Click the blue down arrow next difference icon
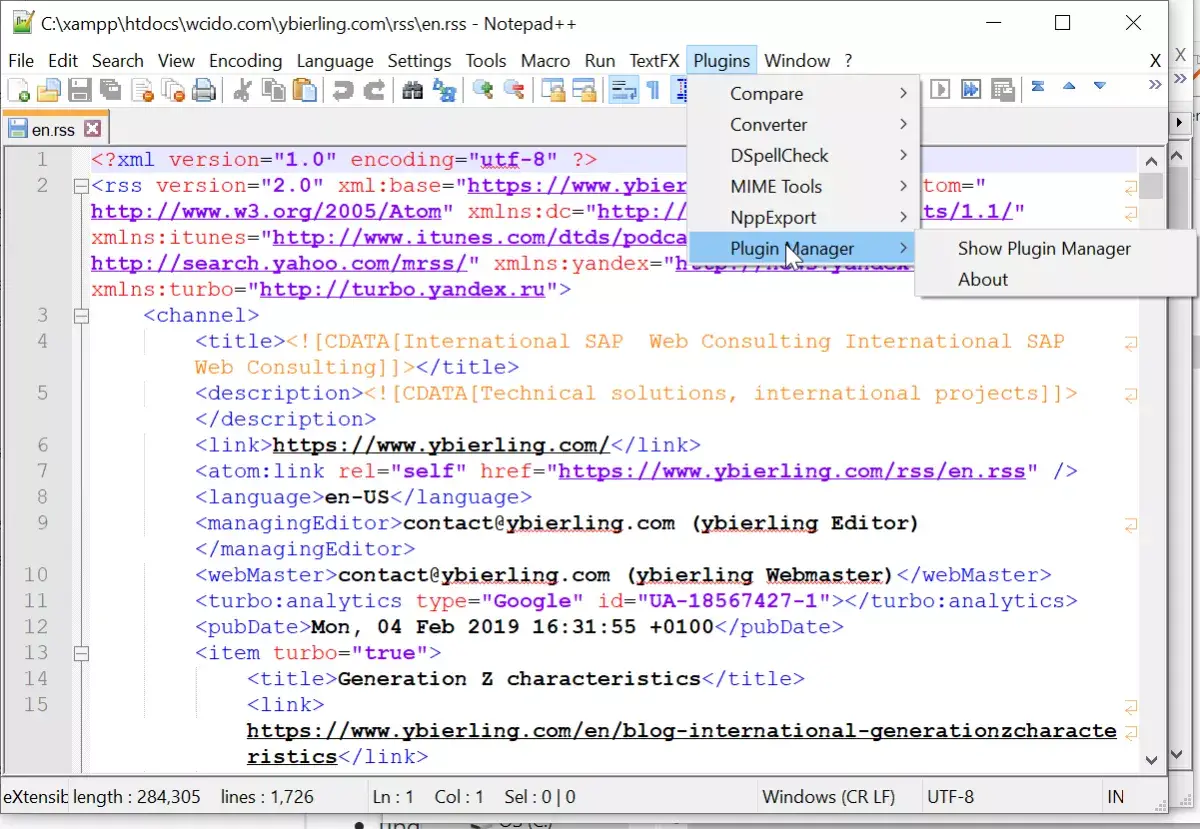 [x=1100, y=86]
